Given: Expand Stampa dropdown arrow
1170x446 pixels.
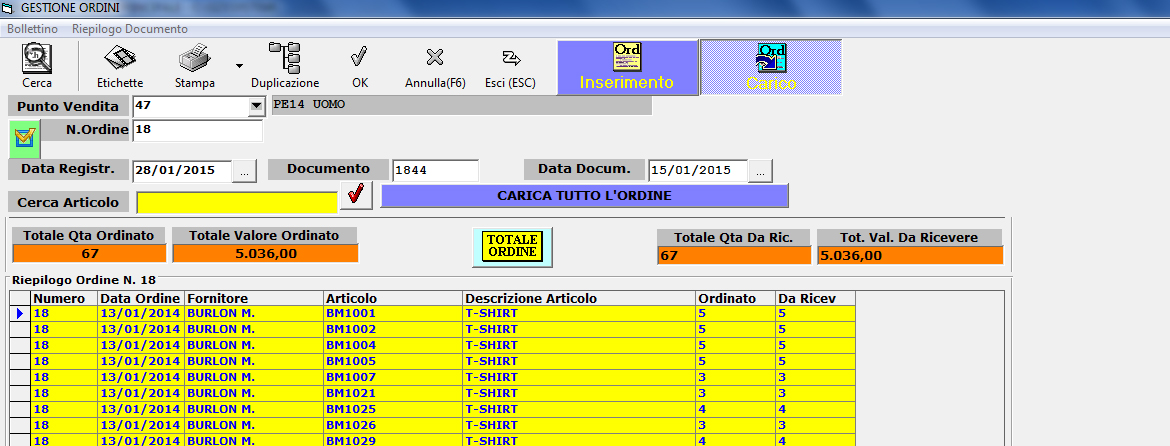Looking at the screenshot, I should (240, 66).
